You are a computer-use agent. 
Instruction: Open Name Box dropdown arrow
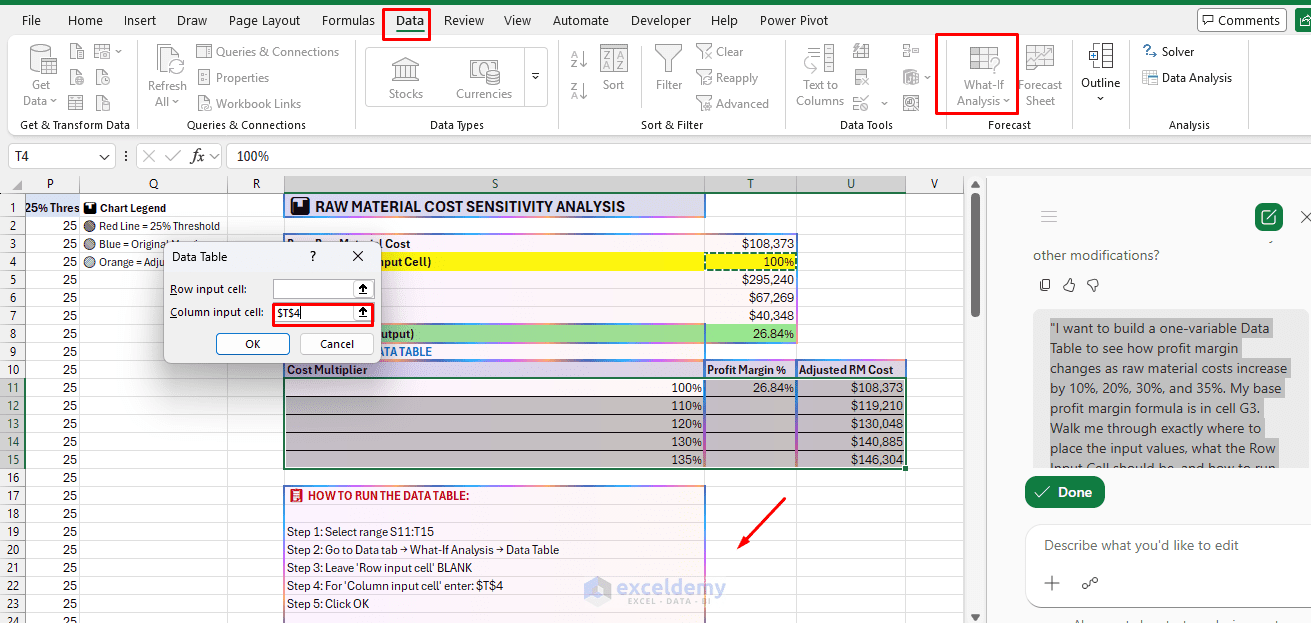tap(105, 157)
